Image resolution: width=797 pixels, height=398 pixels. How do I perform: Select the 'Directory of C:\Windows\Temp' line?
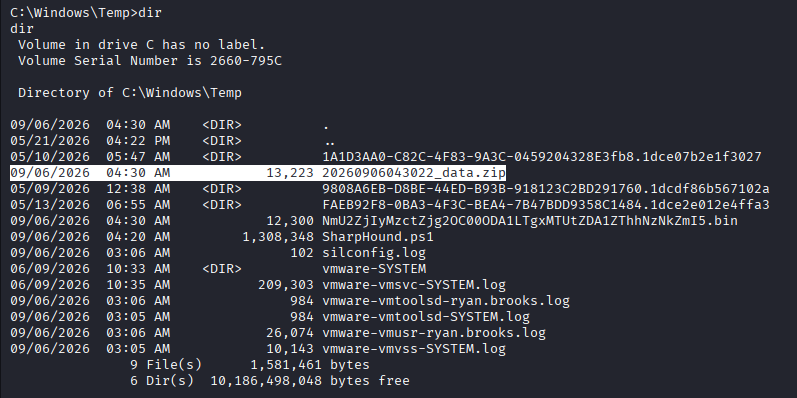[x=130, y=93]
